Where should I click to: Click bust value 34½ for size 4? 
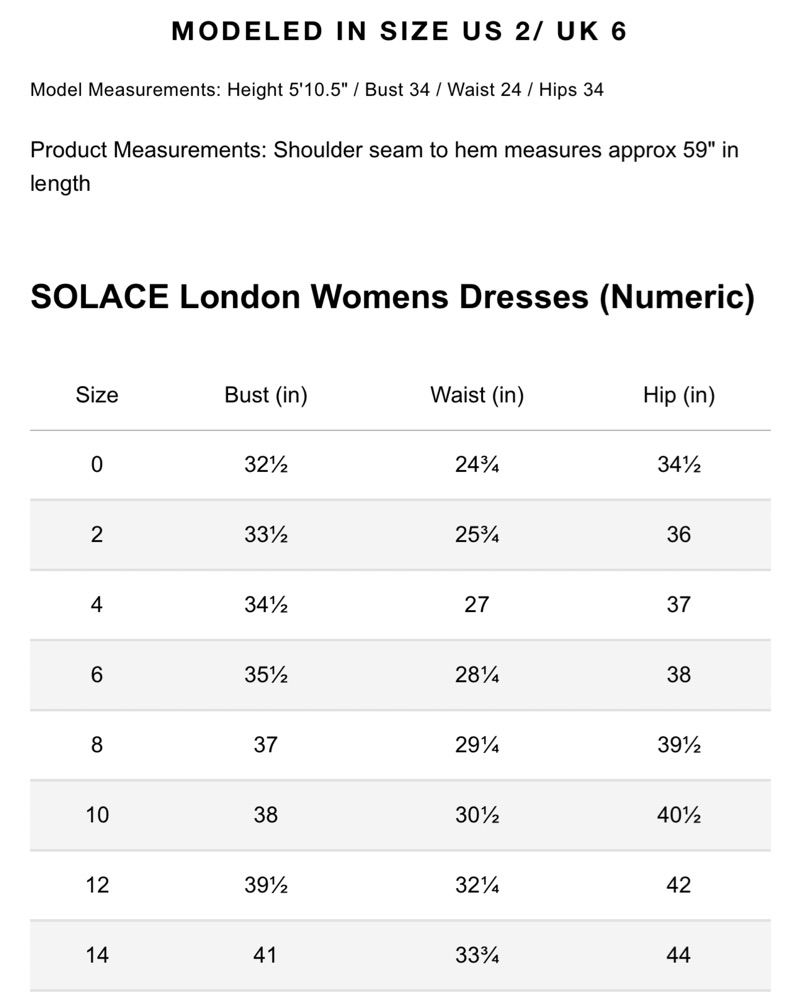click(266, 605)
